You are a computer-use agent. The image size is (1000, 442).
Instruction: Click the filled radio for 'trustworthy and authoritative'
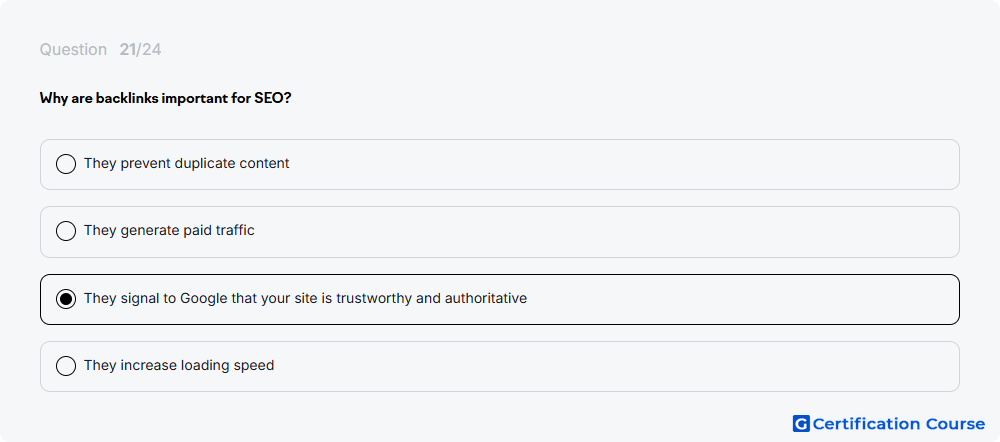(x=66, y=298)
